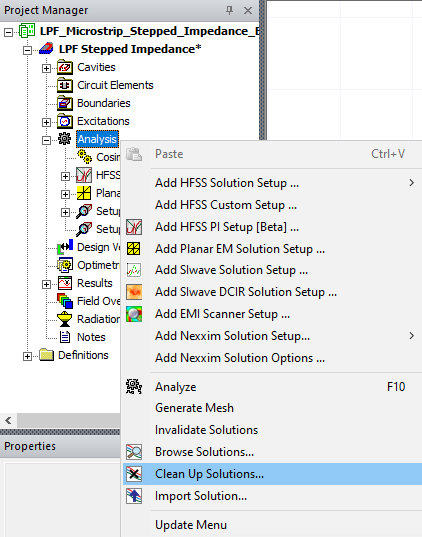This screenshot has height=537, width=422.
Task: Expand the Definitions node
Action: (27, 357)
